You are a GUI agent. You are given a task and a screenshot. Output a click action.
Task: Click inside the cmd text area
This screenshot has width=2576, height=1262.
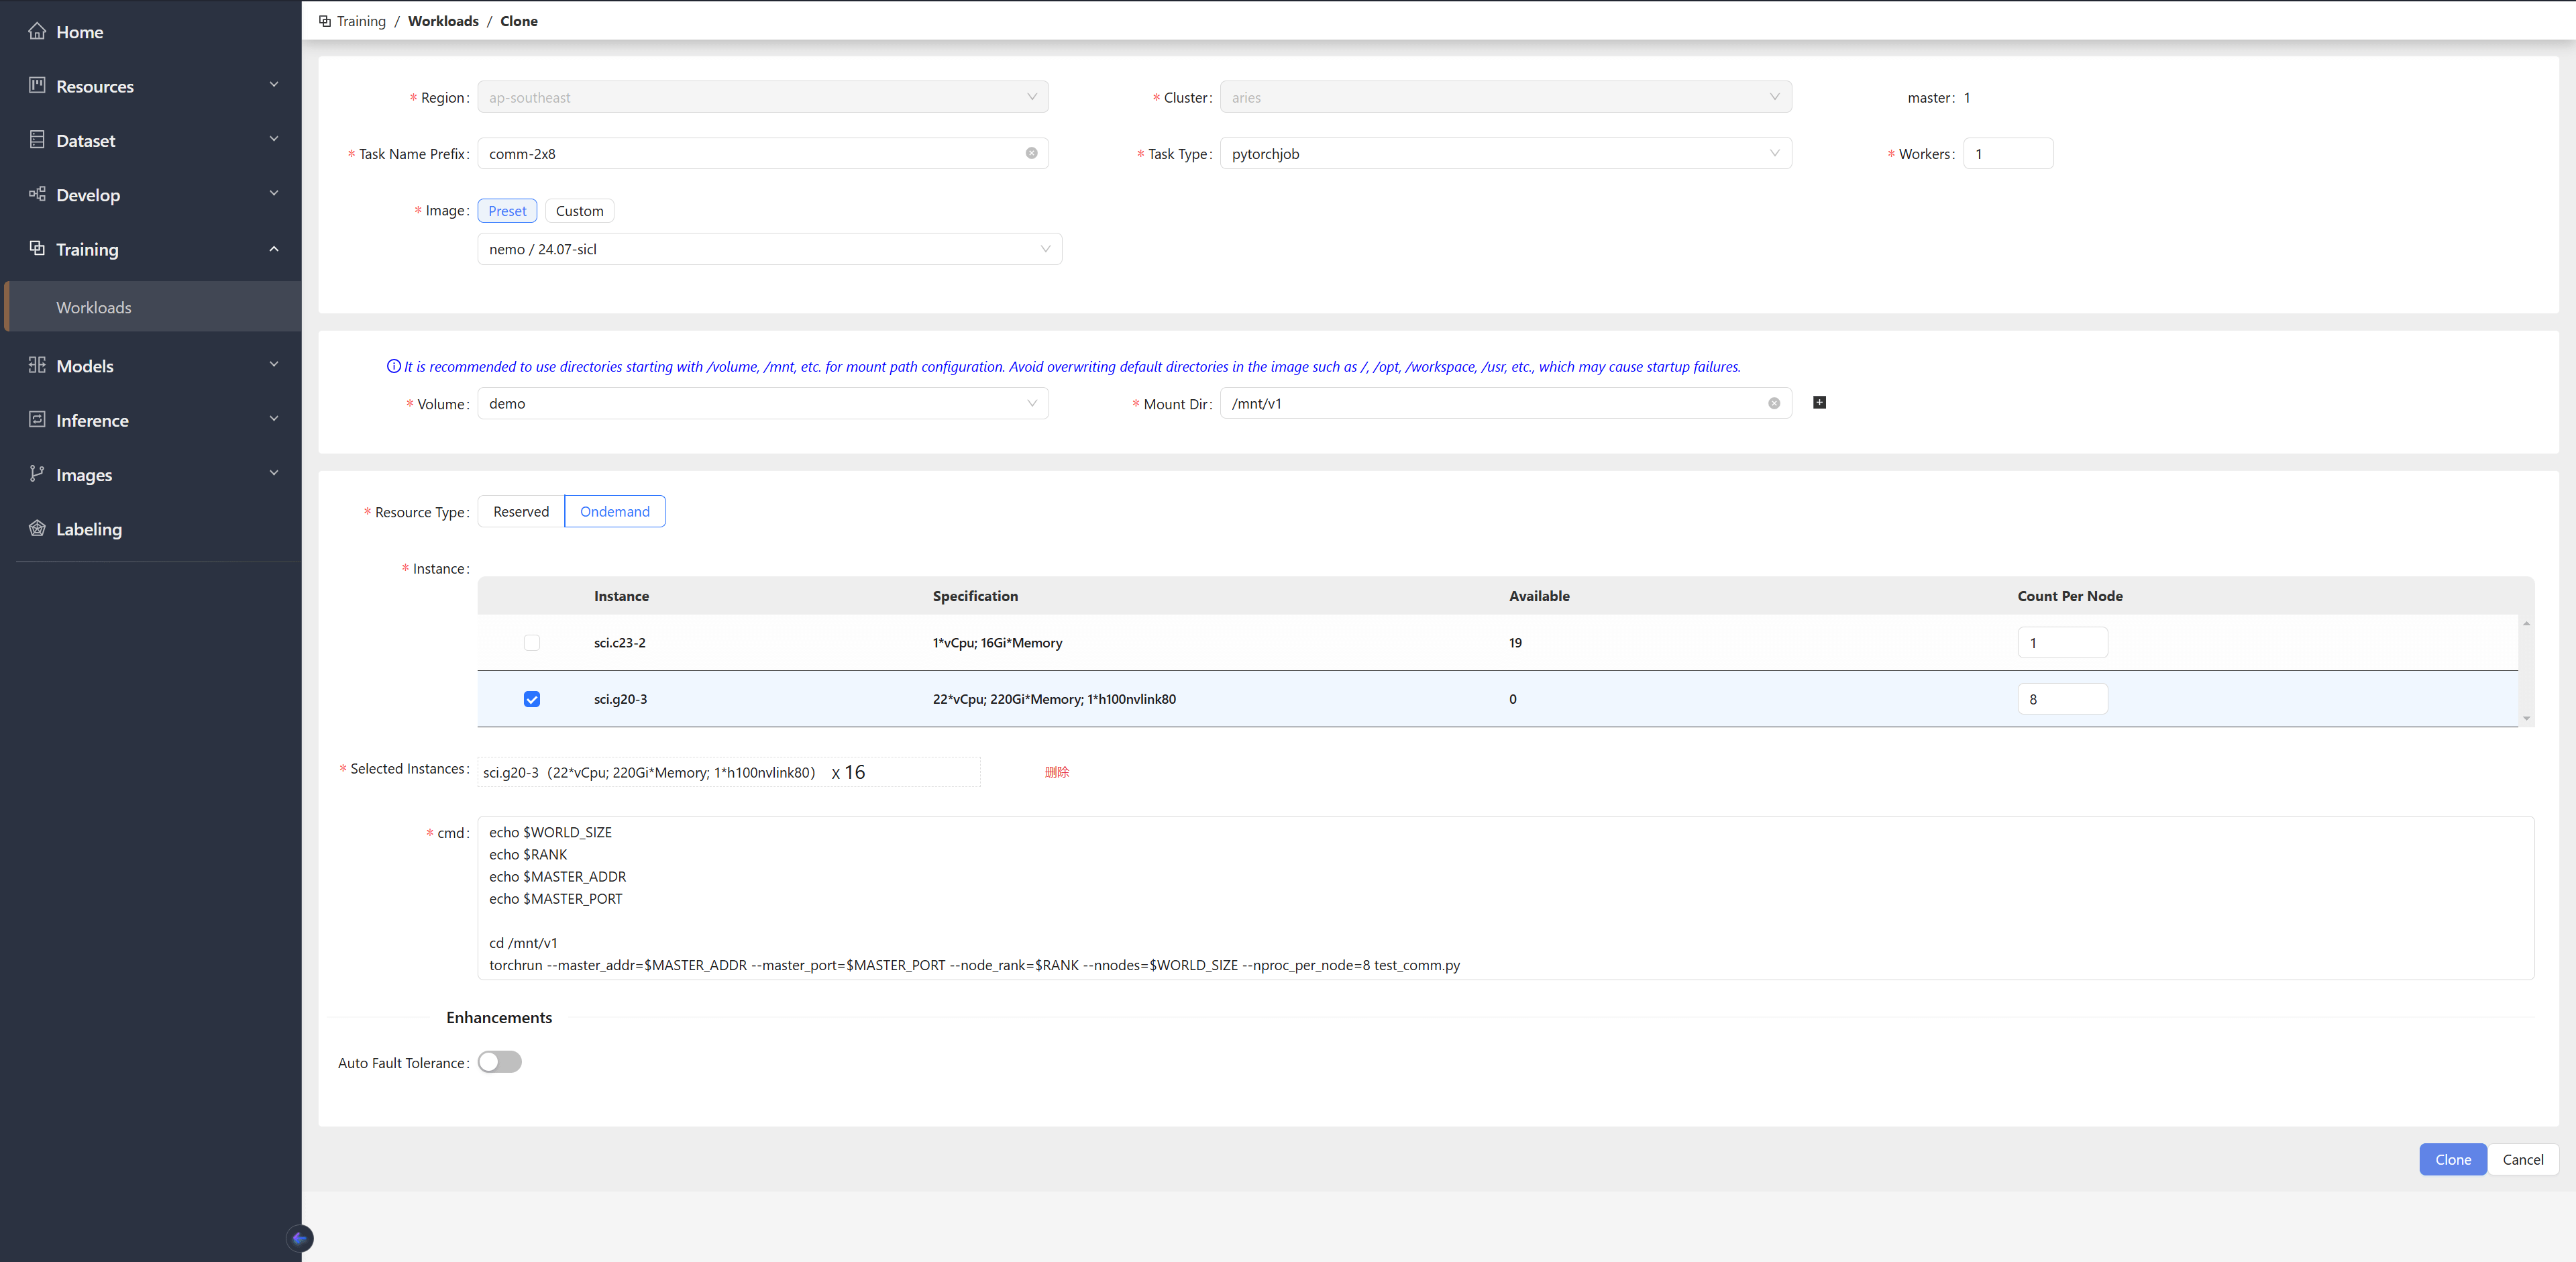1506,898
